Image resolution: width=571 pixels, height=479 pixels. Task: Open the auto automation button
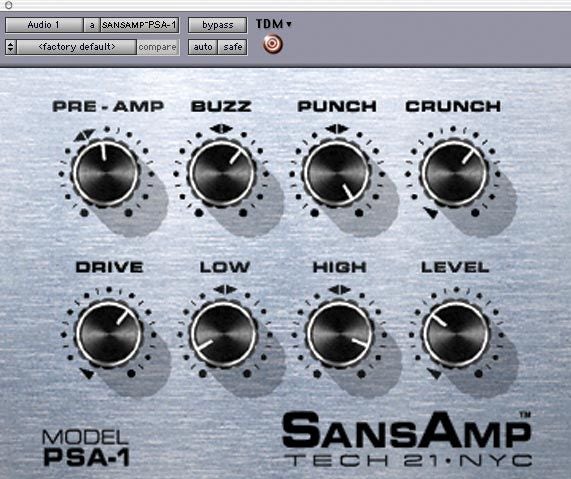pos(203,47)
